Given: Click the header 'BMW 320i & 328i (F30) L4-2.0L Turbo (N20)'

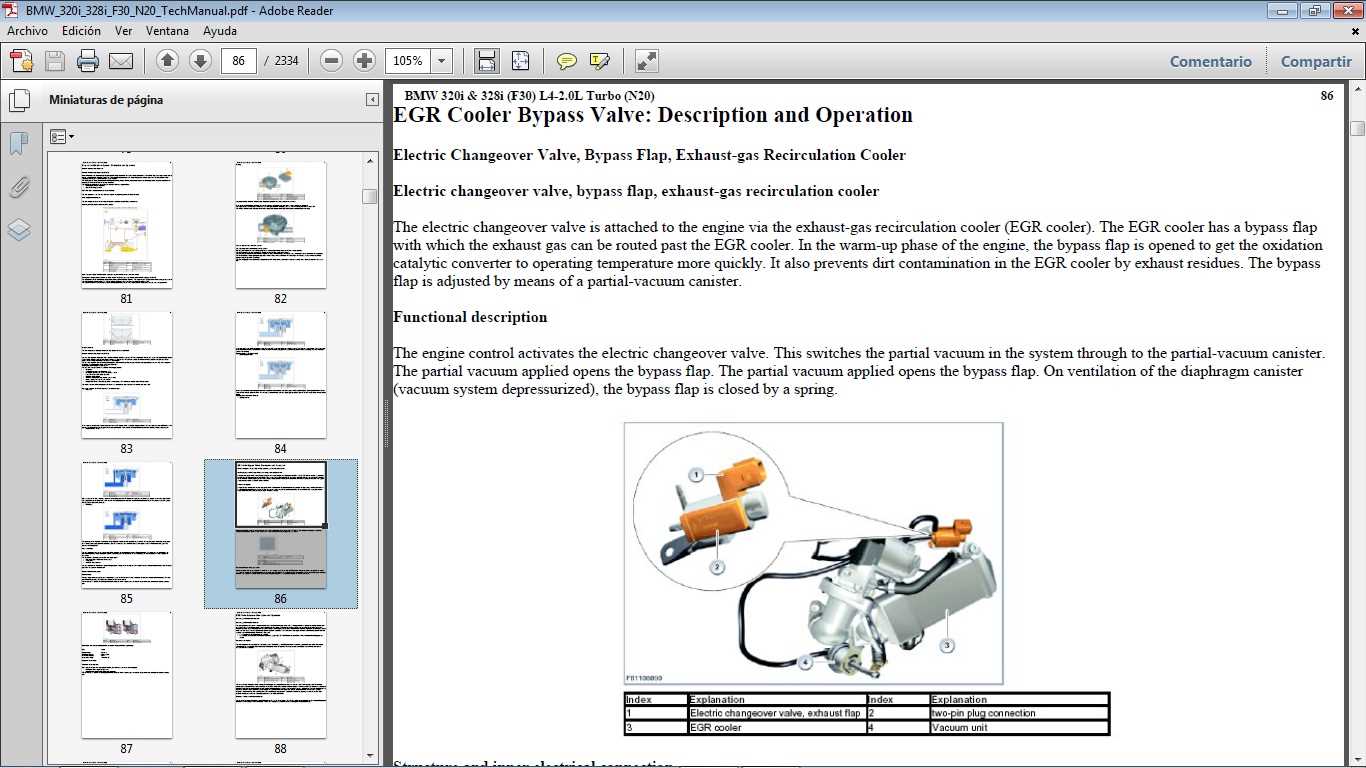Looking at the screenshot, I should click(x=530, y=96).
